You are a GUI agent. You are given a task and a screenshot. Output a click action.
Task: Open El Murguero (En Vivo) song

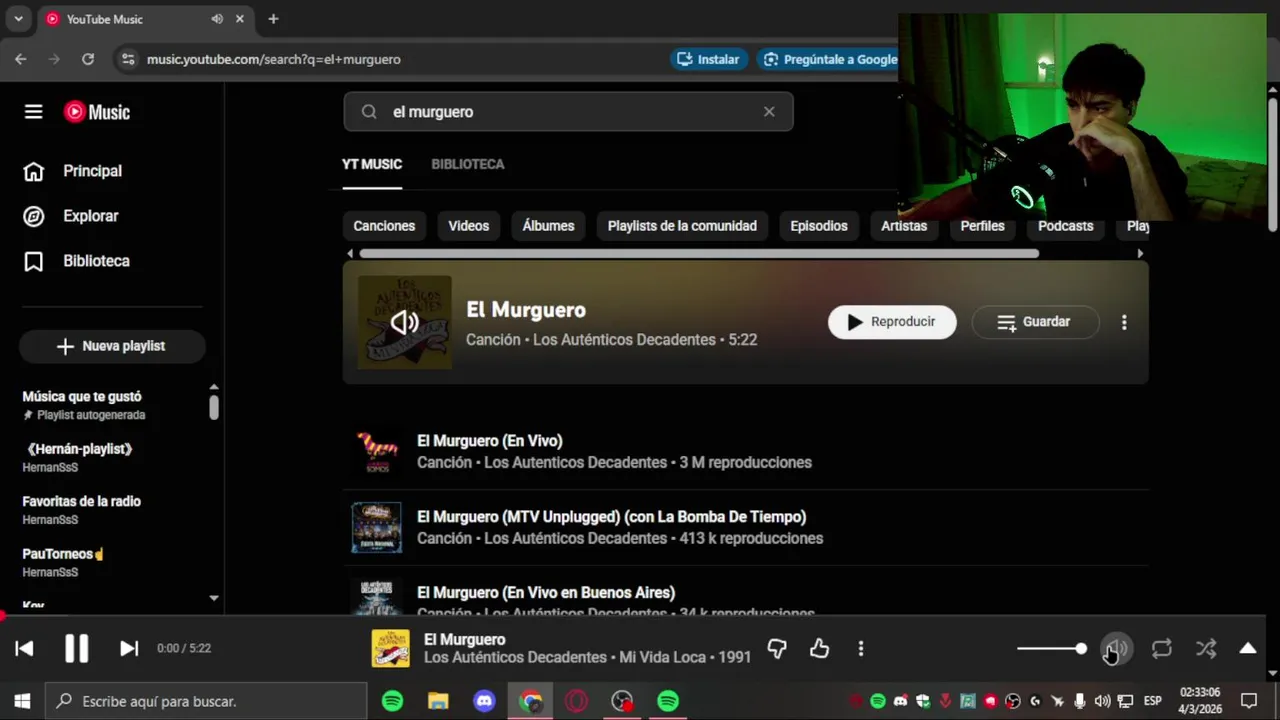click(489, 441)
